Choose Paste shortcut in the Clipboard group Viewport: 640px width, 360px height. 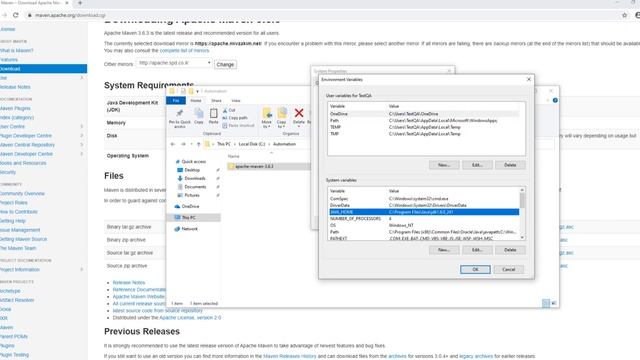point(238,125)
